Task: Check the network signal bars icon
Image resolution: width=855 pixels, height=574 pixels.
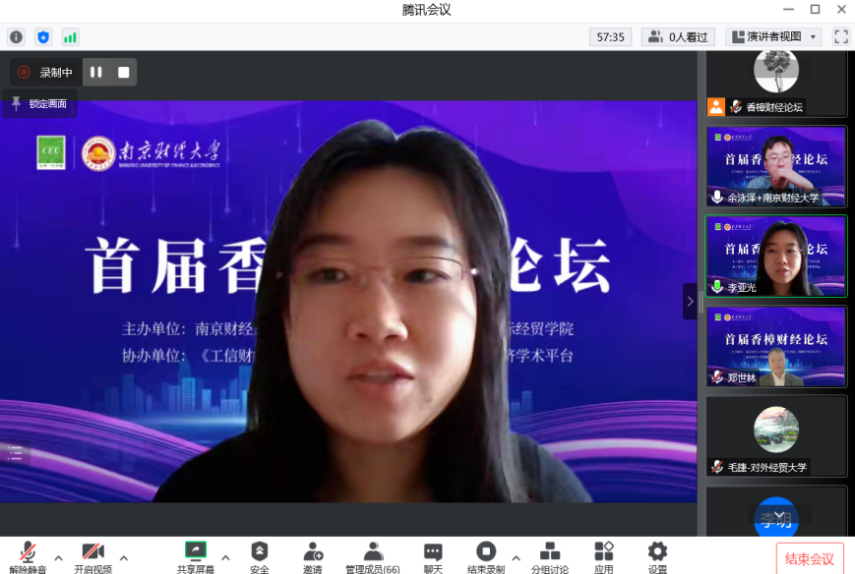Action: pos(70,37)
